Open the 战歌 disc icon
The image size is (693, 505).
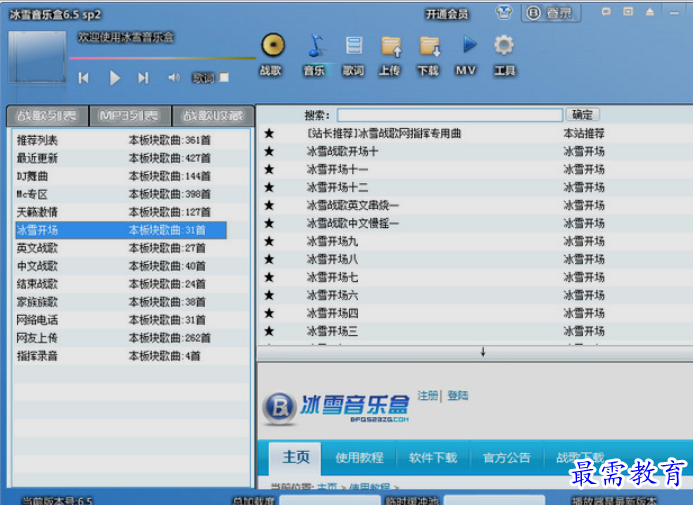(x=273, y=45)
